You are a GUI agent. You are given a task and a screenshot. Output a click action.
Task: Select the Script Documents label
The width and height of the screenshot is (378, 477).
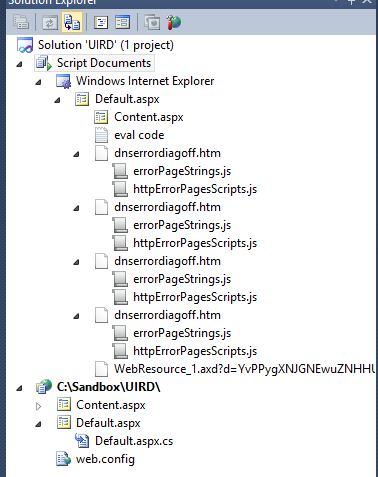click(104, 63)
